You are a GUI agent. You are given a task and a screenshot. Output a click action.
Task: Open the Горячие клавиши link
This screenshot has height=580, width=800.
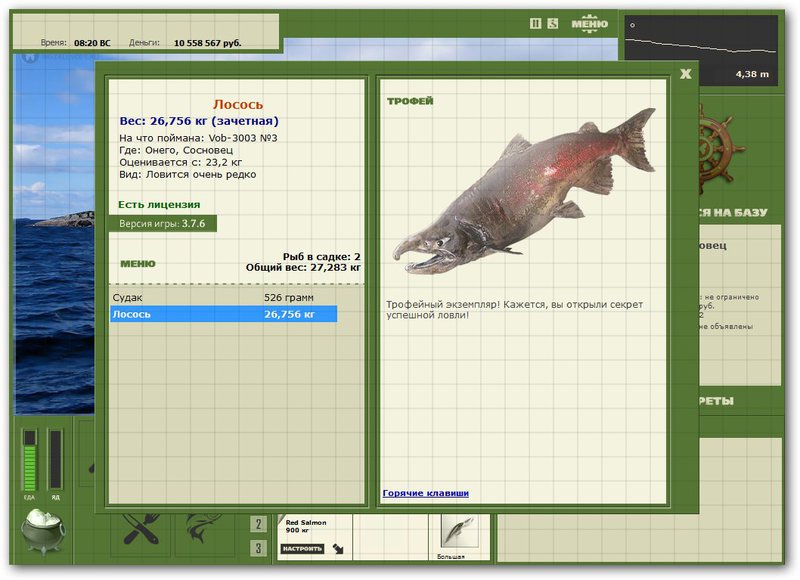[426, 493]
